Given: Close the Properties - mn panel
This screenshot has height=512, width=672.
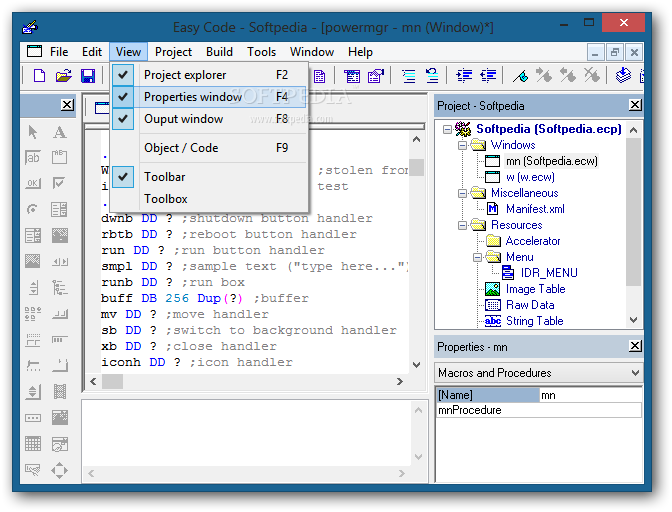Looking at the screenshot, I should coord(635,346).
